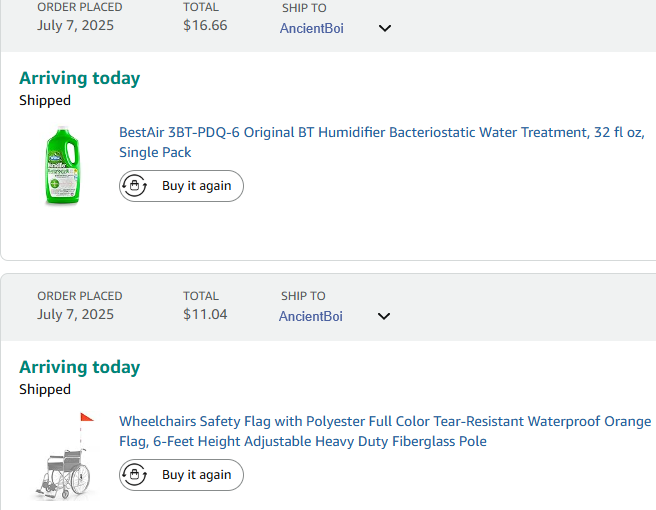The width and height of the screenshot is (656, 510).
Task: Click the reorder icon for BestAir water treatment
Action: (x=134, y=185)
